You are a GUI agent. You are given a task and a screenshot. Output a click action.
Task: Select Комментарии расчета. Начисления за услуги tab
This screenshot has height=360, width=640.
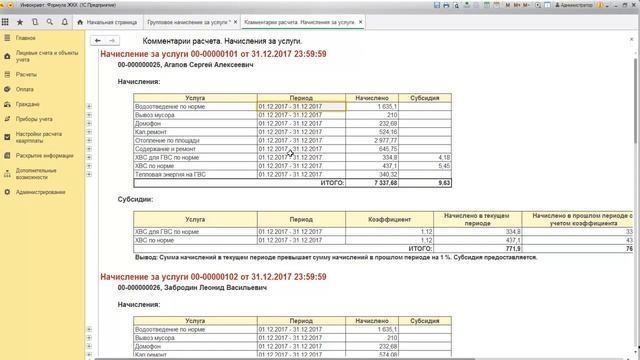(x=299, y=22)
